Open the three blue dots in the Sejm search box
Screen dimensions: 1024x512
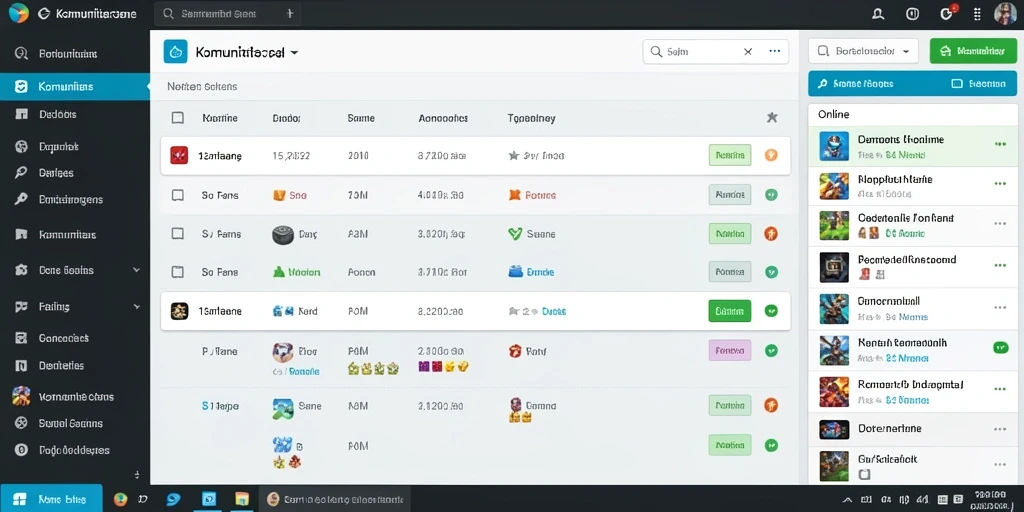775,51
